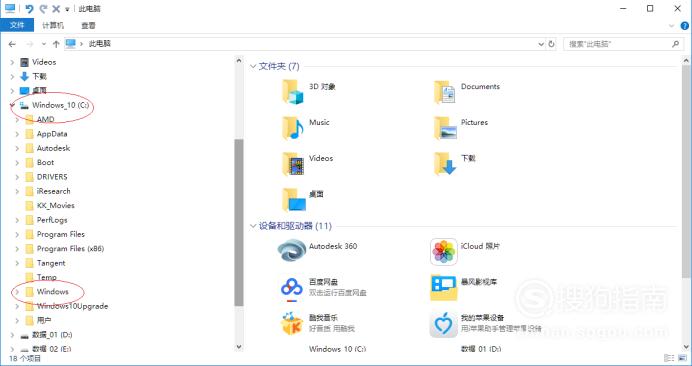Select the 数据_01 (D:) drive in the tree
Image resolution: width=692 pixels, height=366 pixels.
click(52, 335)
